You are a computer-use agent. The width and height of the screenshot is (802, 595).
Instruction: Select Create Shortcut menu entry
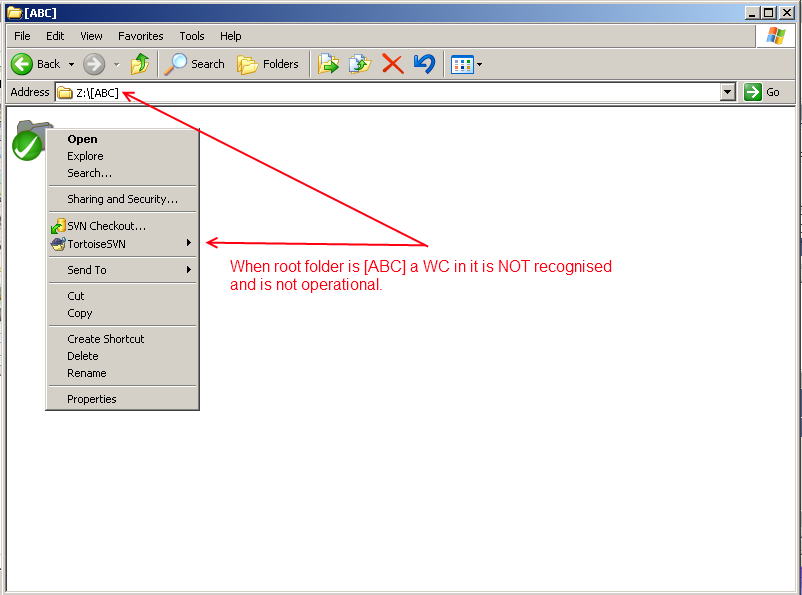[x=123, y=339]
